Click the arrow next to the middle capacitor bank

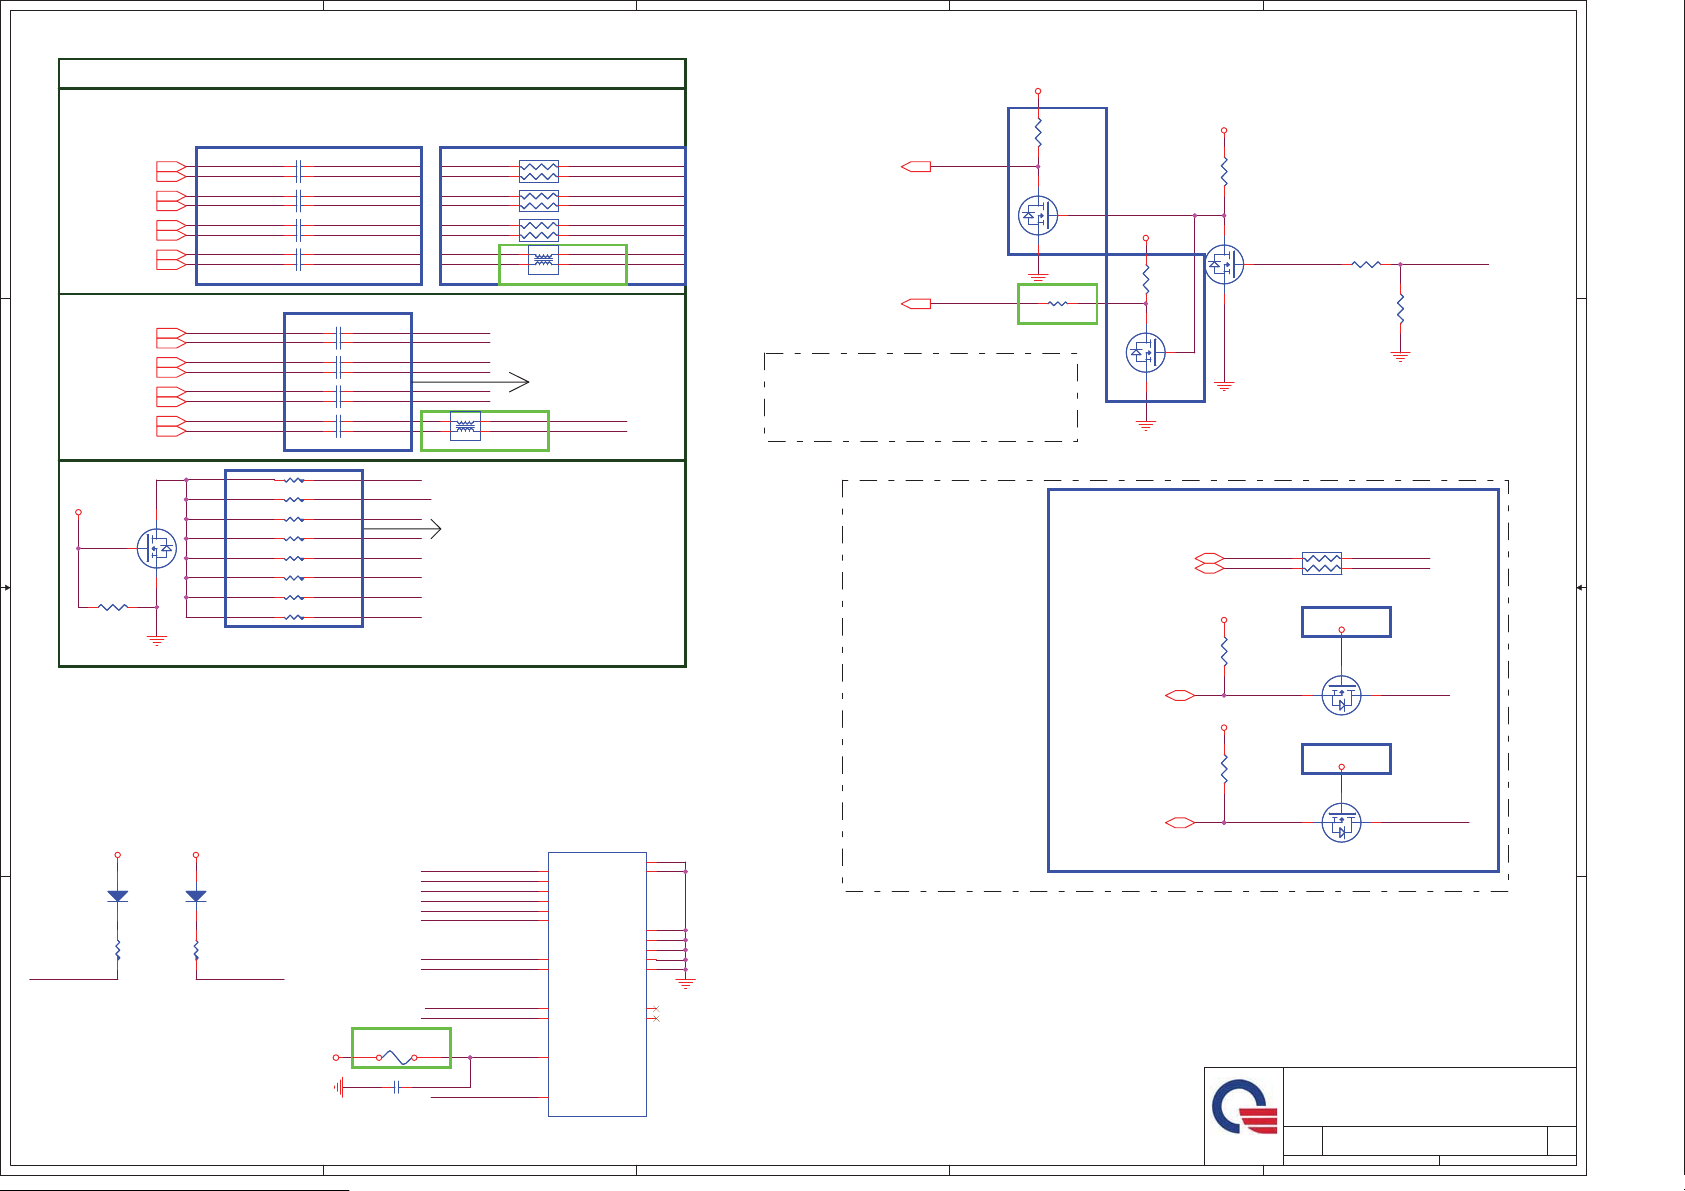[x=470, y=381]
